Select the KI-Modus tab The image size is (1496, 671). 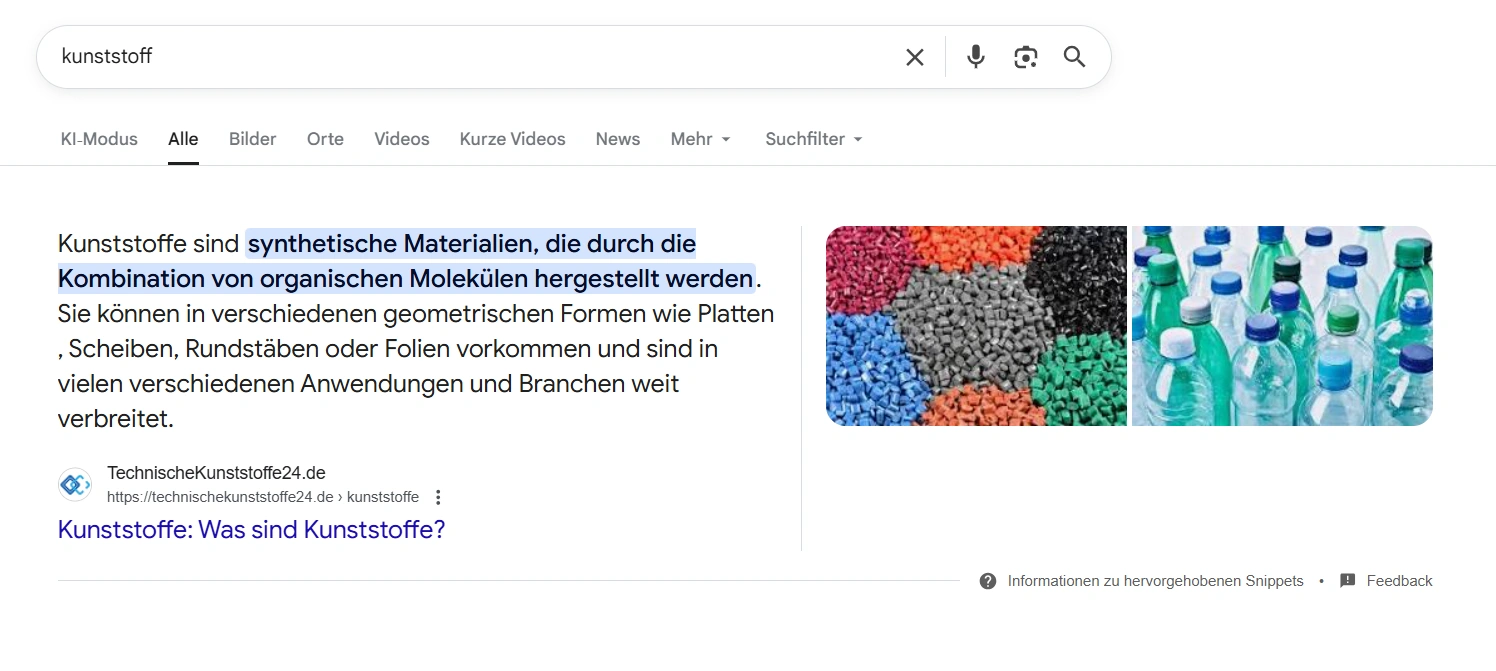[98, 139]
